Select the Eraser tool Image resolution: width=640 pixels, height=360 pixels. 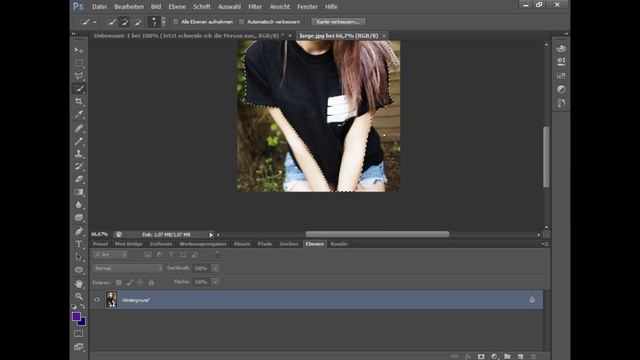point(79,179)
